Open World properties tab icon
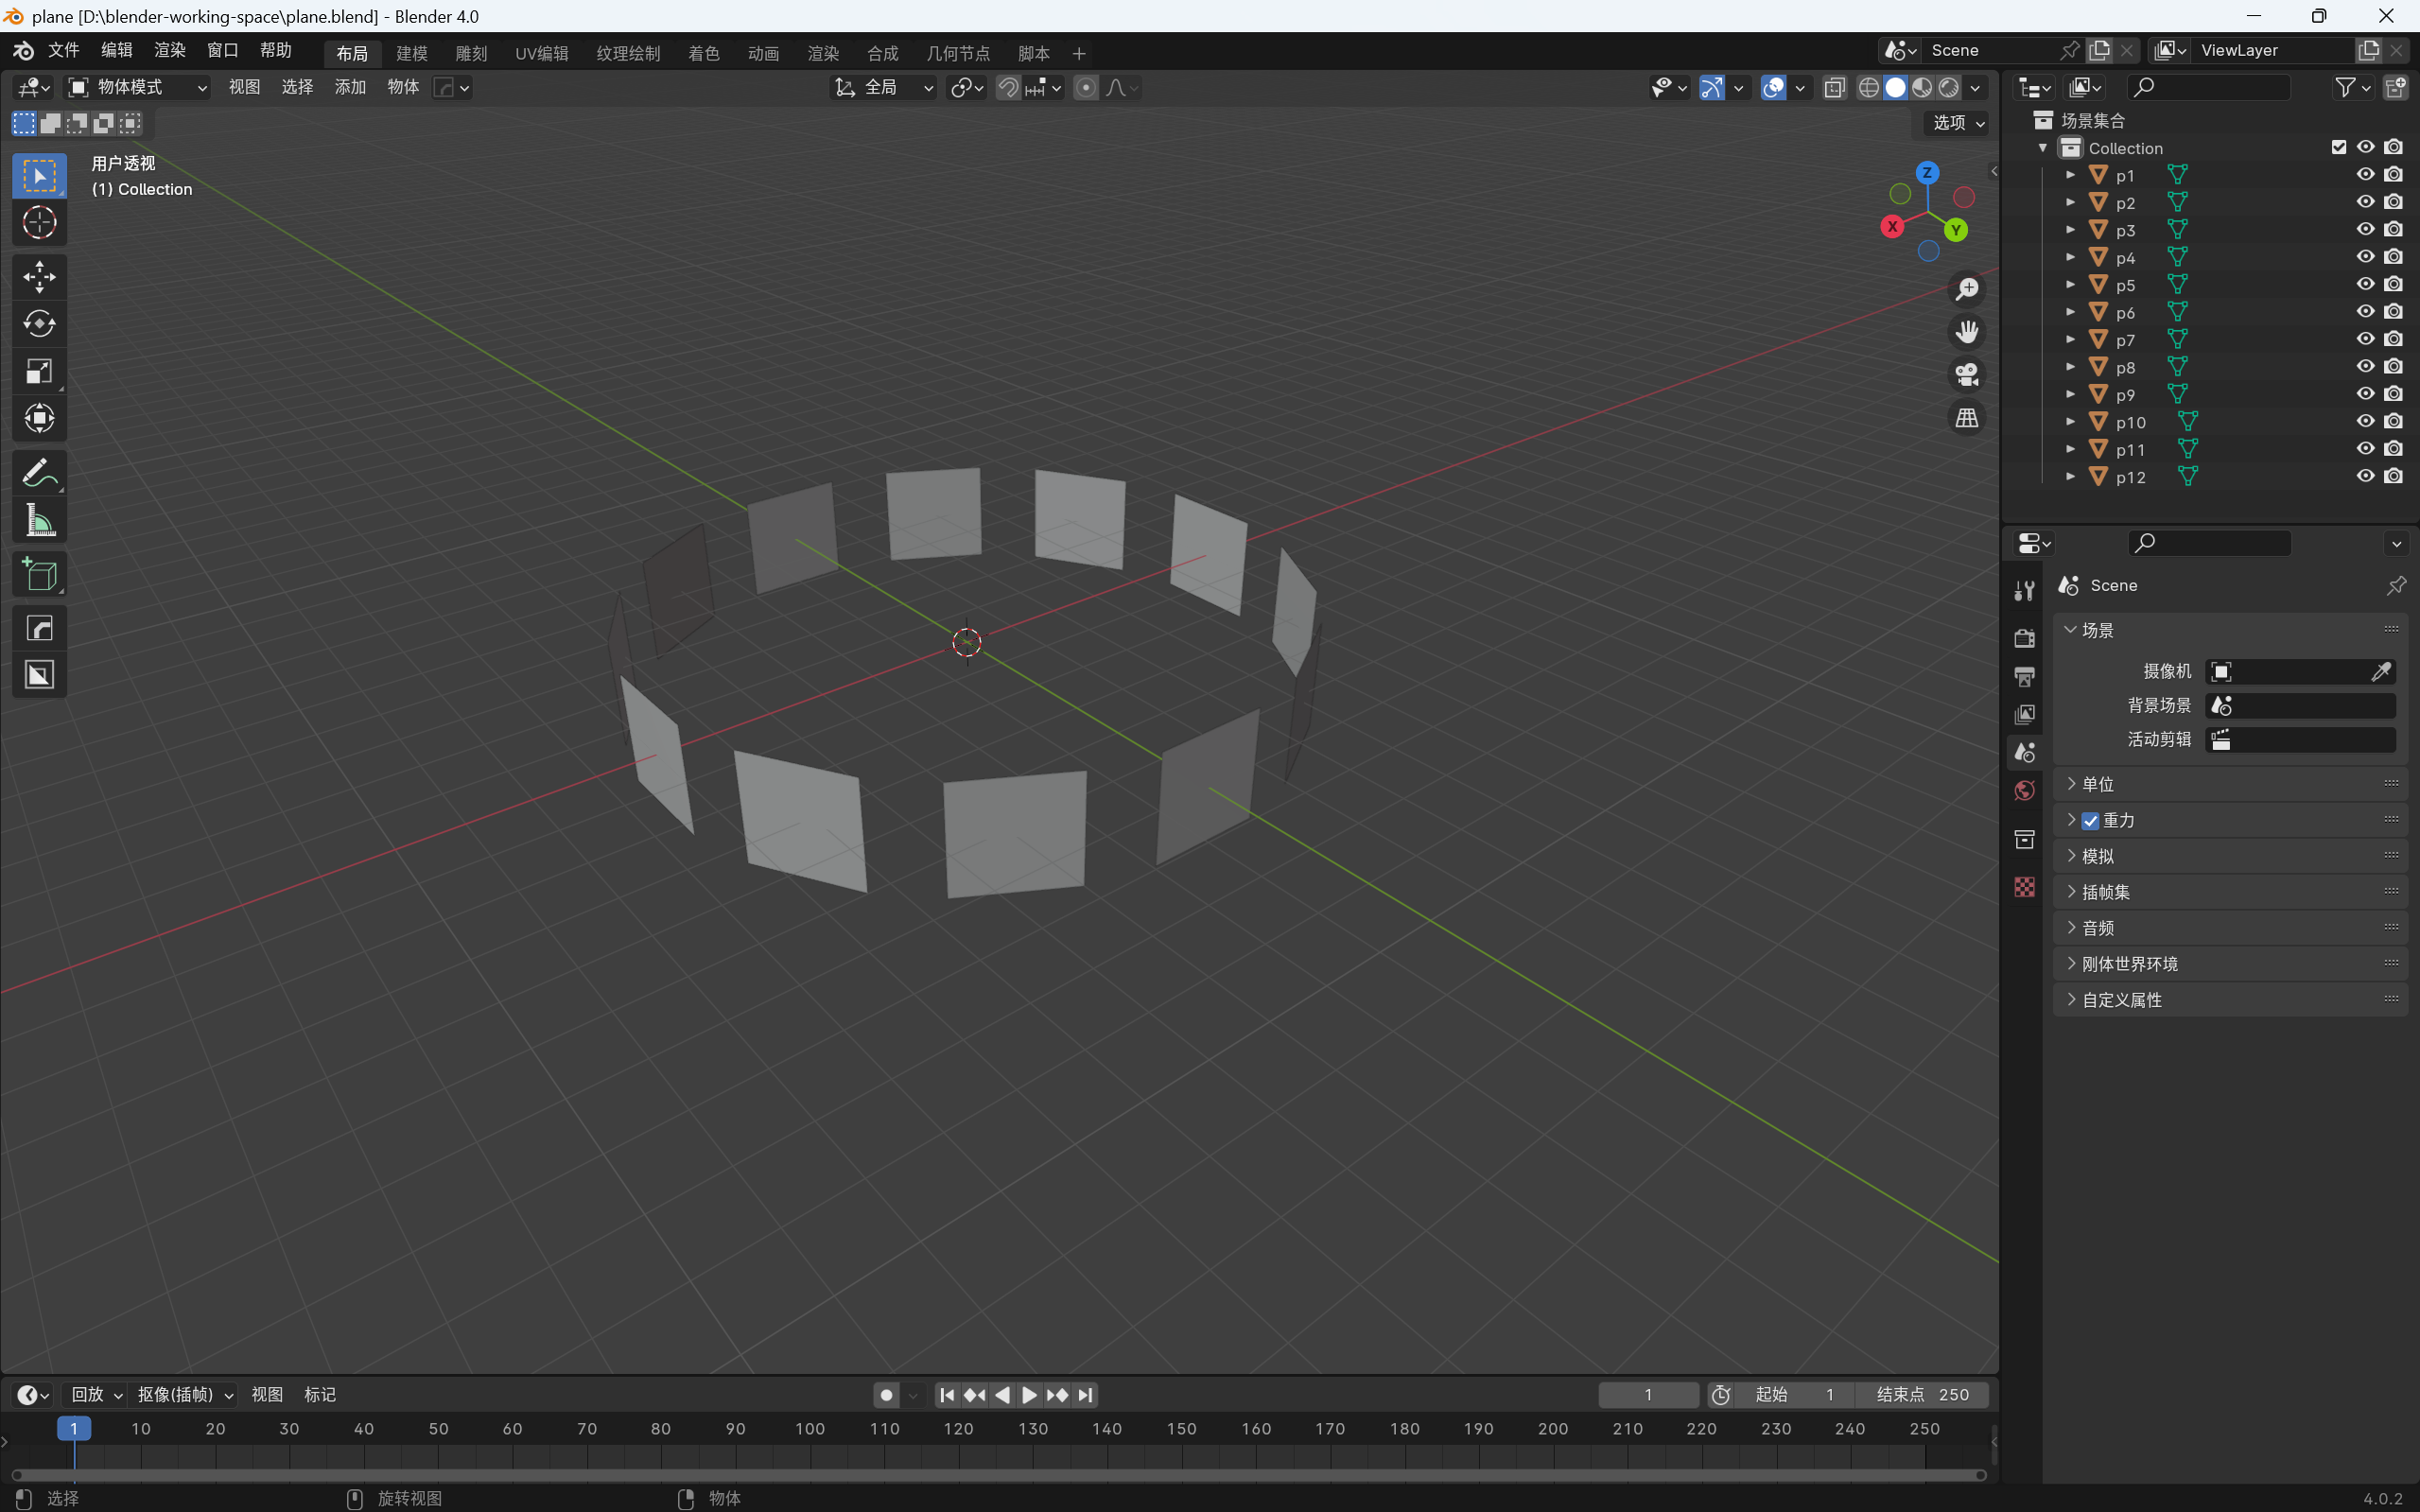Image resolution: width=2420 pixels, height=1512 pixels. [2024, 791]
